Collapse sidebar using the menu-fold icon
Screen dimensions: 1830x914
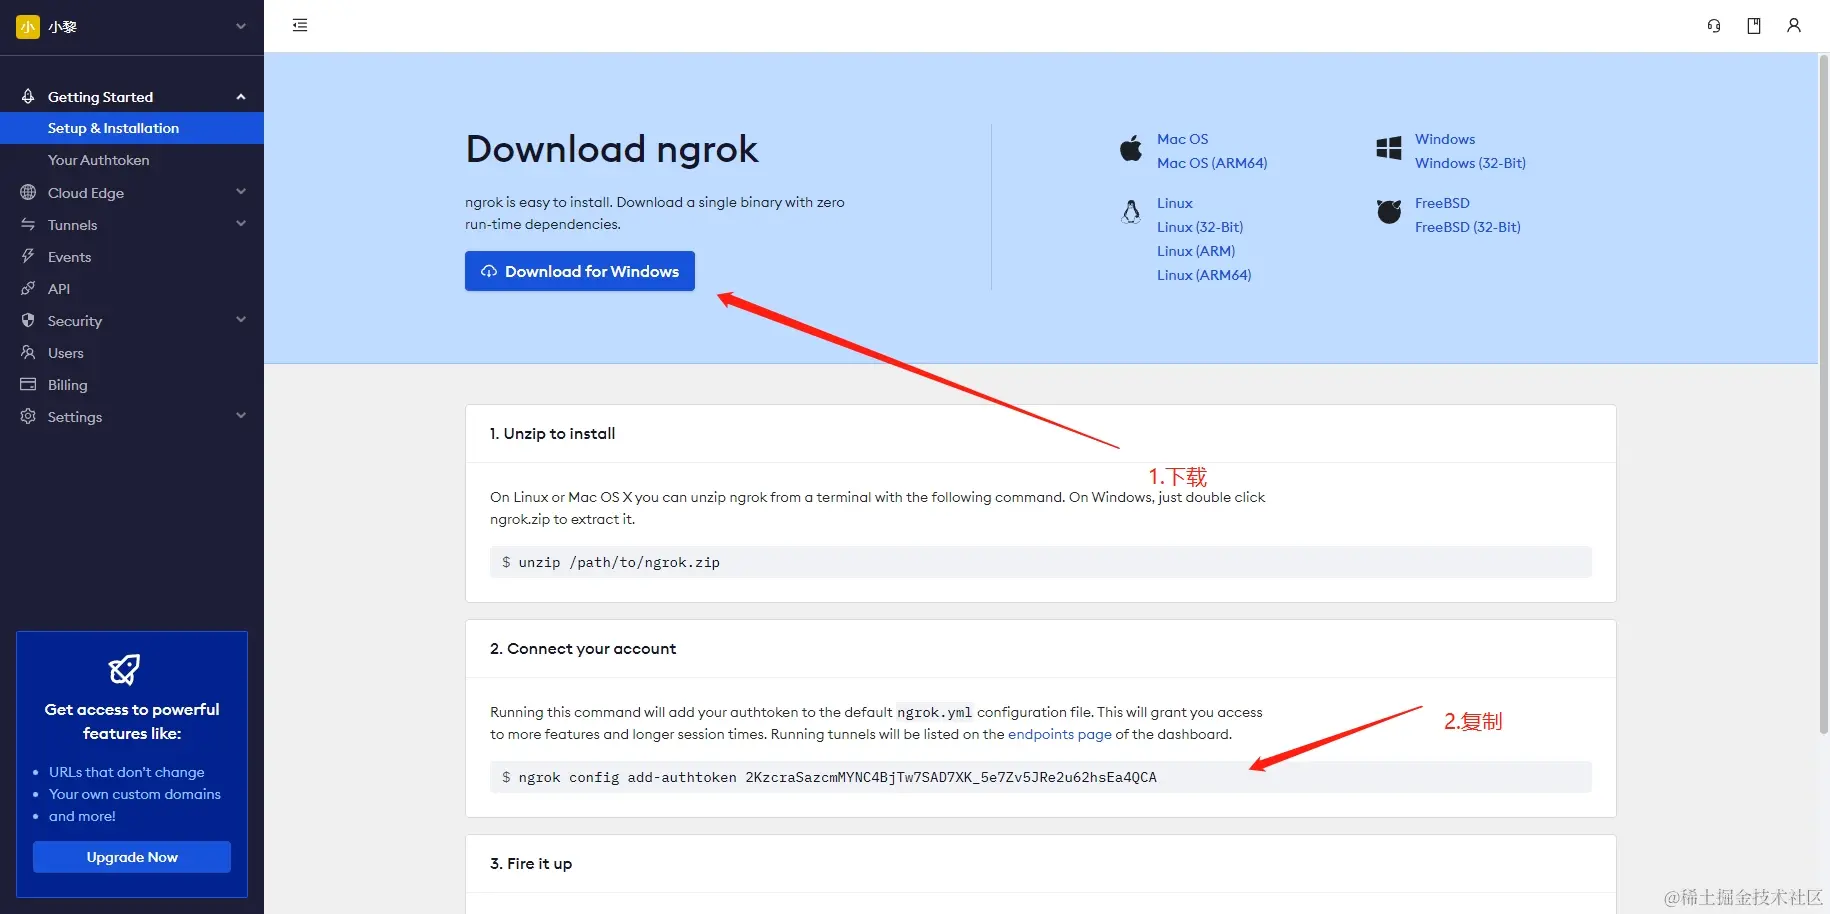300,25
